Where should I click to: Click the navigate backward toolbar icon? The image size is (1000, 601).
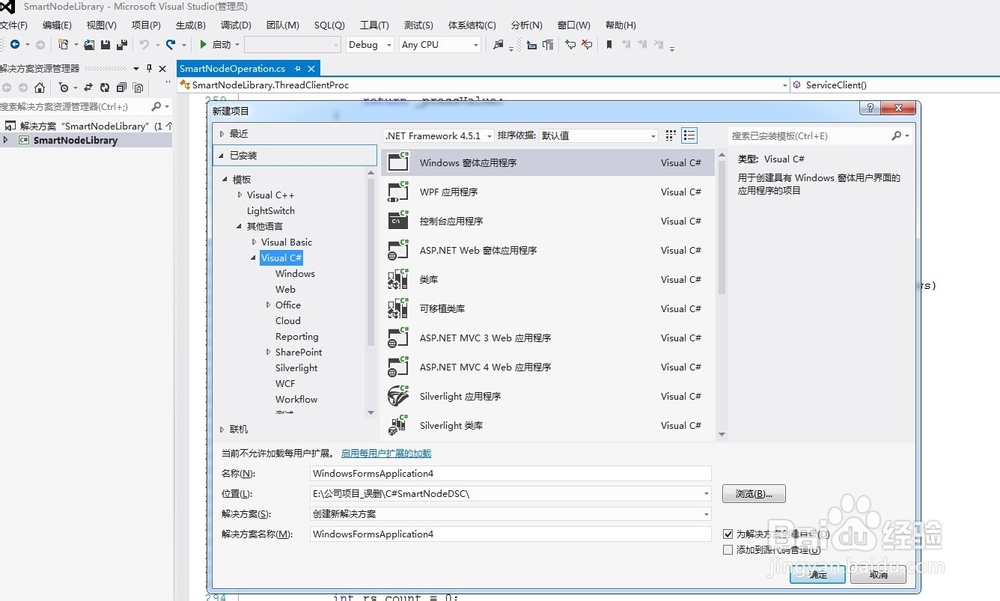pos(15,45)
